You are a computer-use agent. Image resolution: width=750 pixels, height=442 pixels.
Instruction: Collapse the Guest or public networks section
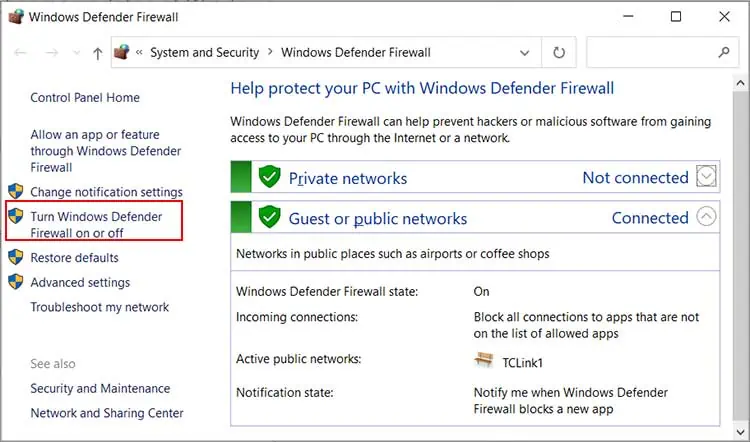(x=707, y=217)
